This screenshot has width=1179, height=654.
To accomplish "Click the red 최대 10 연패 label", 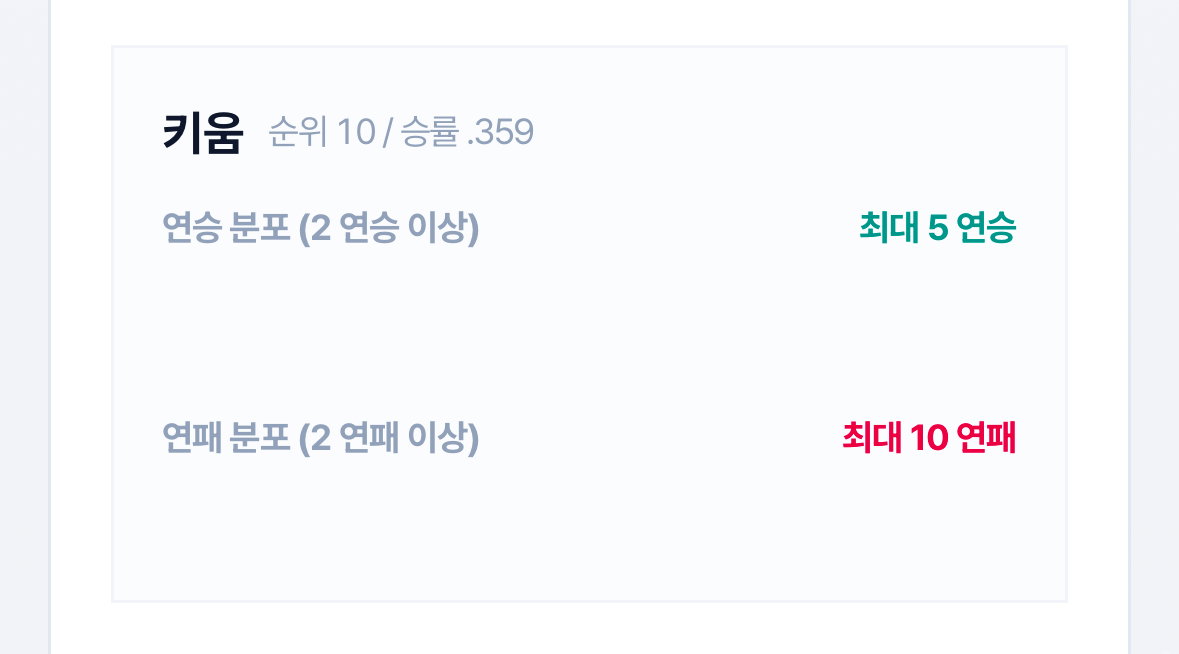I will (929, 438).
